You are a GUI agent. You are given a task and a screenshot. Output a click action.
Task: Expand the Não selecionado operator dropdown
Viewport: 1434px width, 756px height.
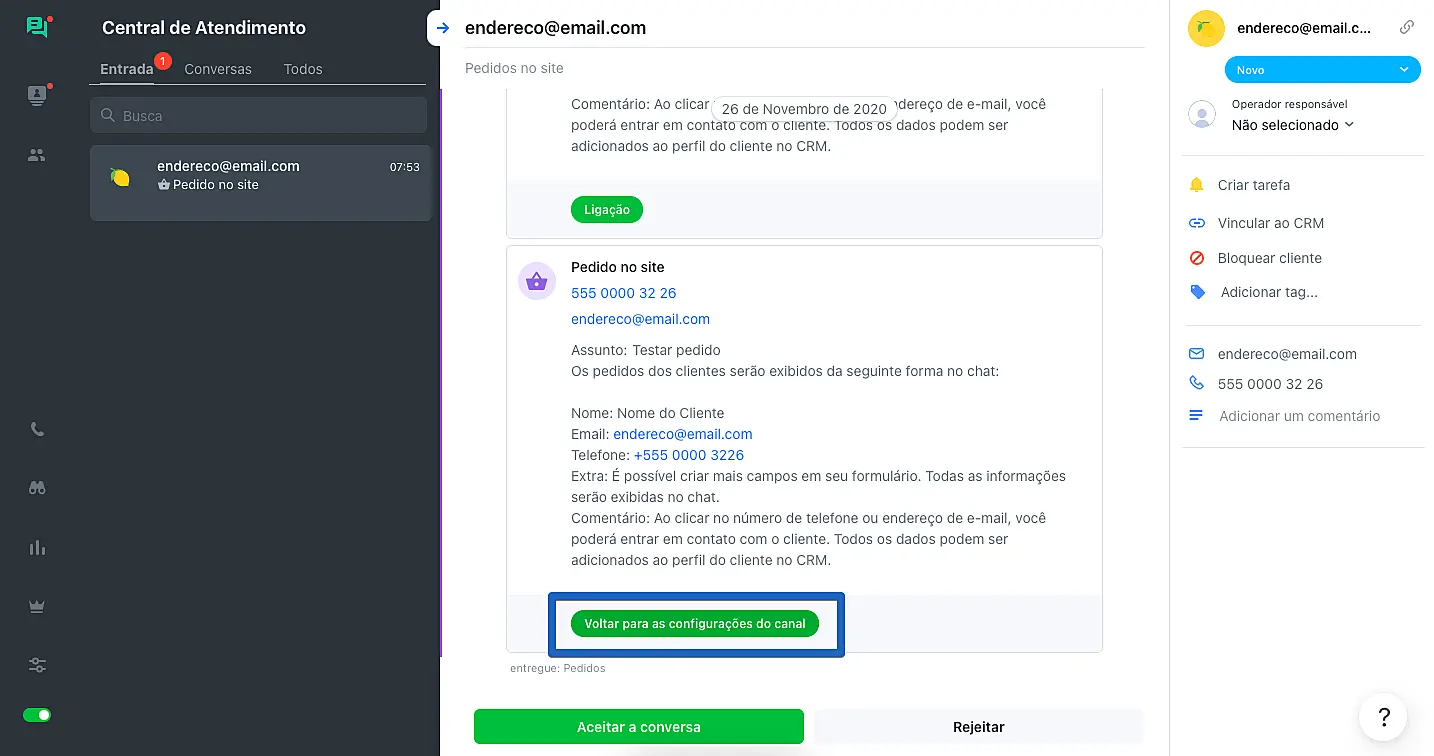(1292, 125)
